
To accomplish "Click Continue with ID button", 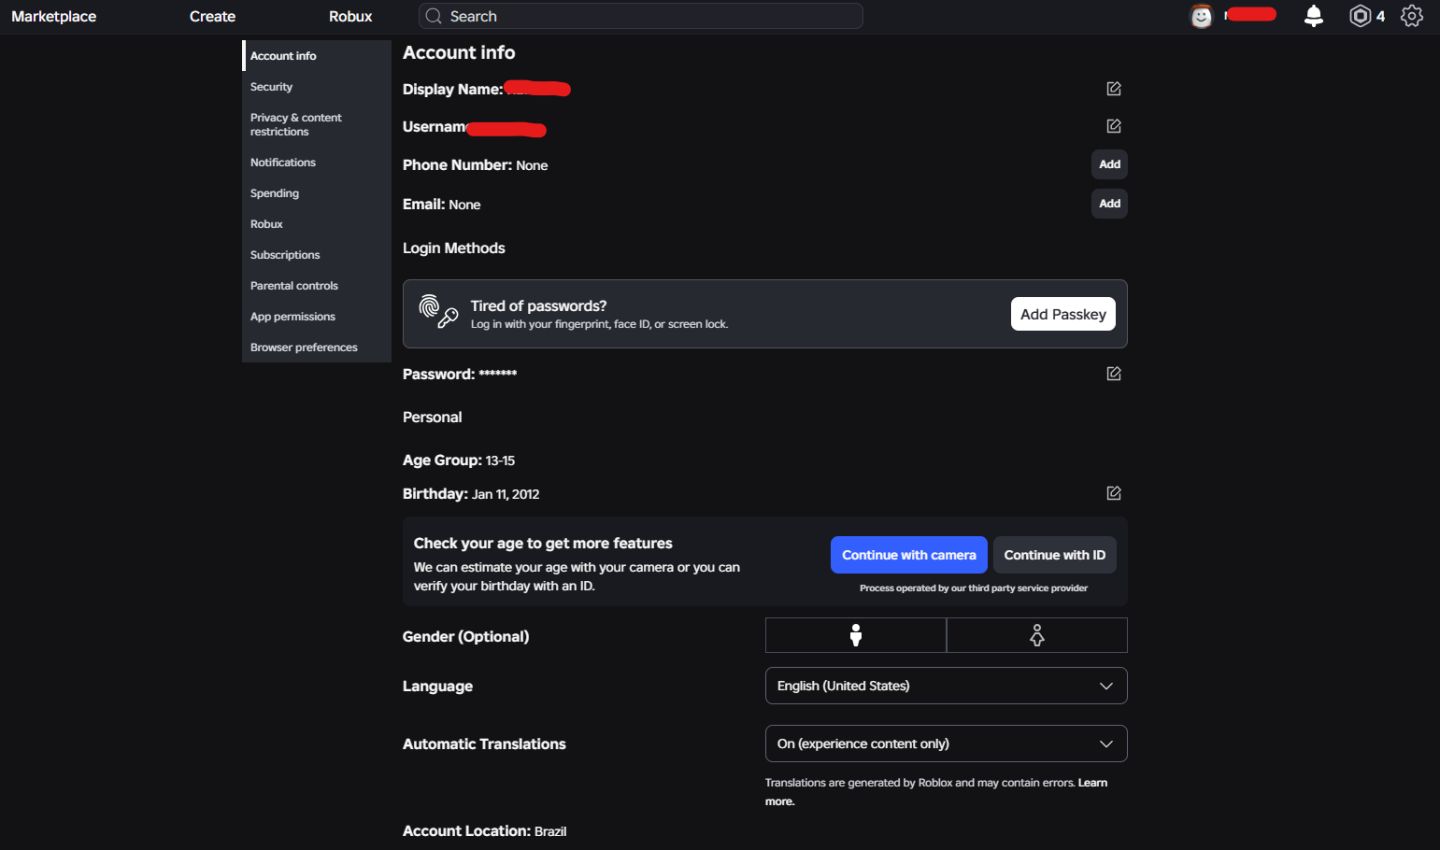I will (1055, 555).
